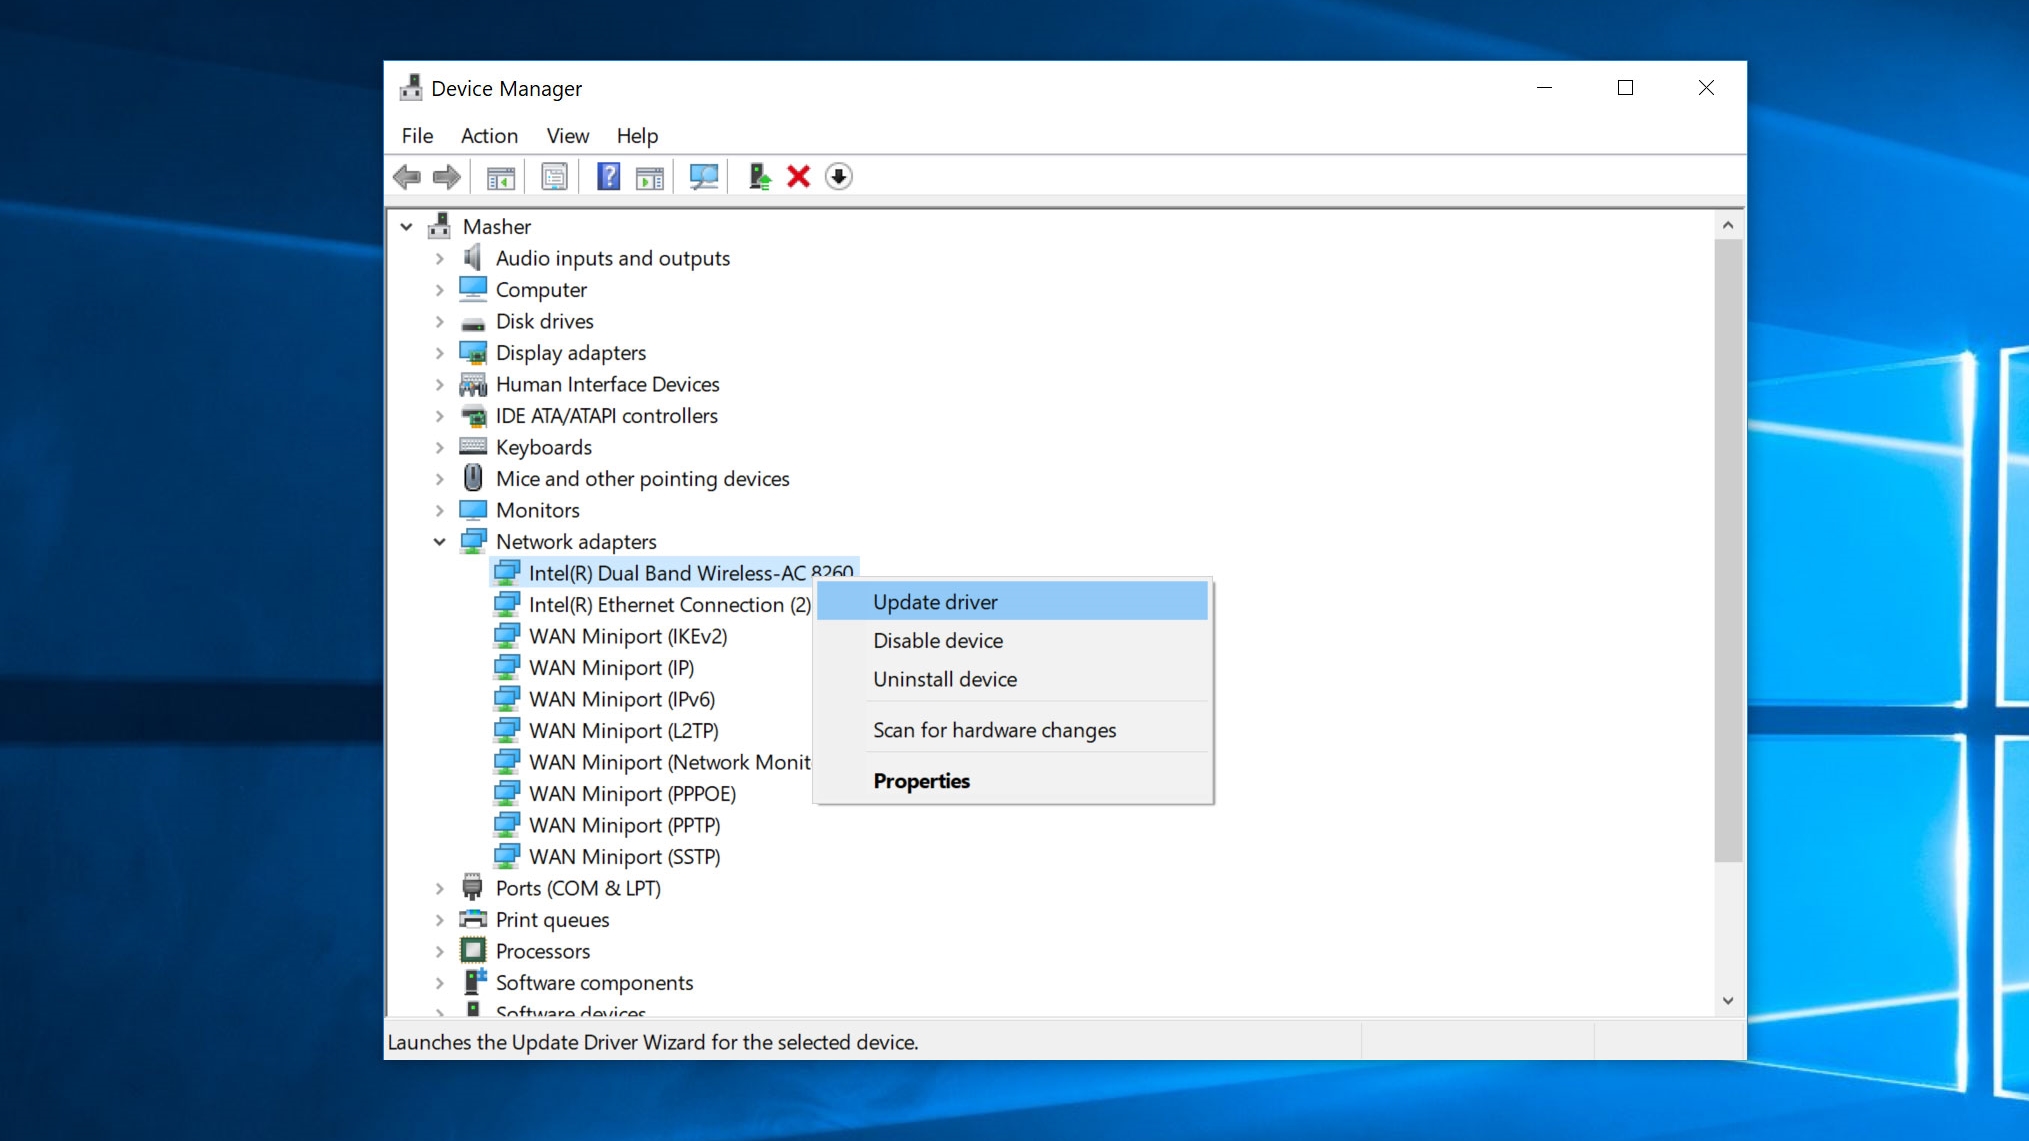Open the Properties toolbar icon

click(554, 177)
